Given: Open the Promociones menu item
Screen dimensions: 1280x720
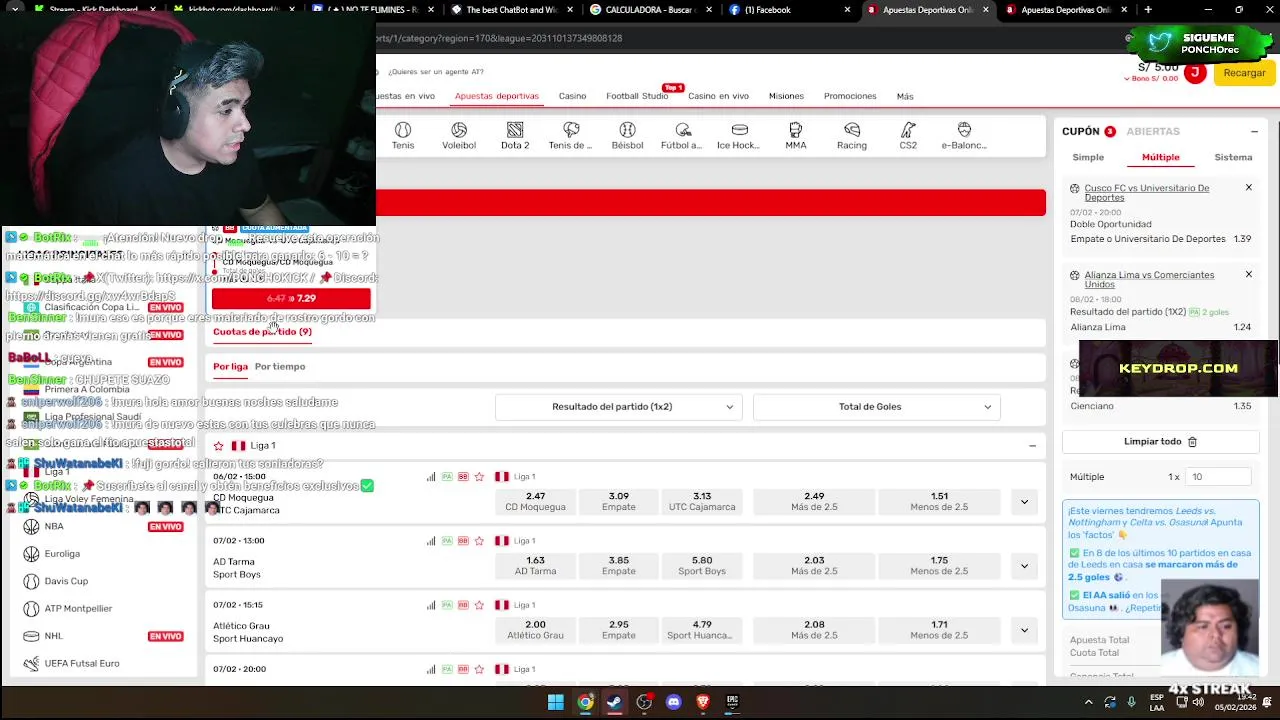Looking at the screenshot, I should [850, 96].
